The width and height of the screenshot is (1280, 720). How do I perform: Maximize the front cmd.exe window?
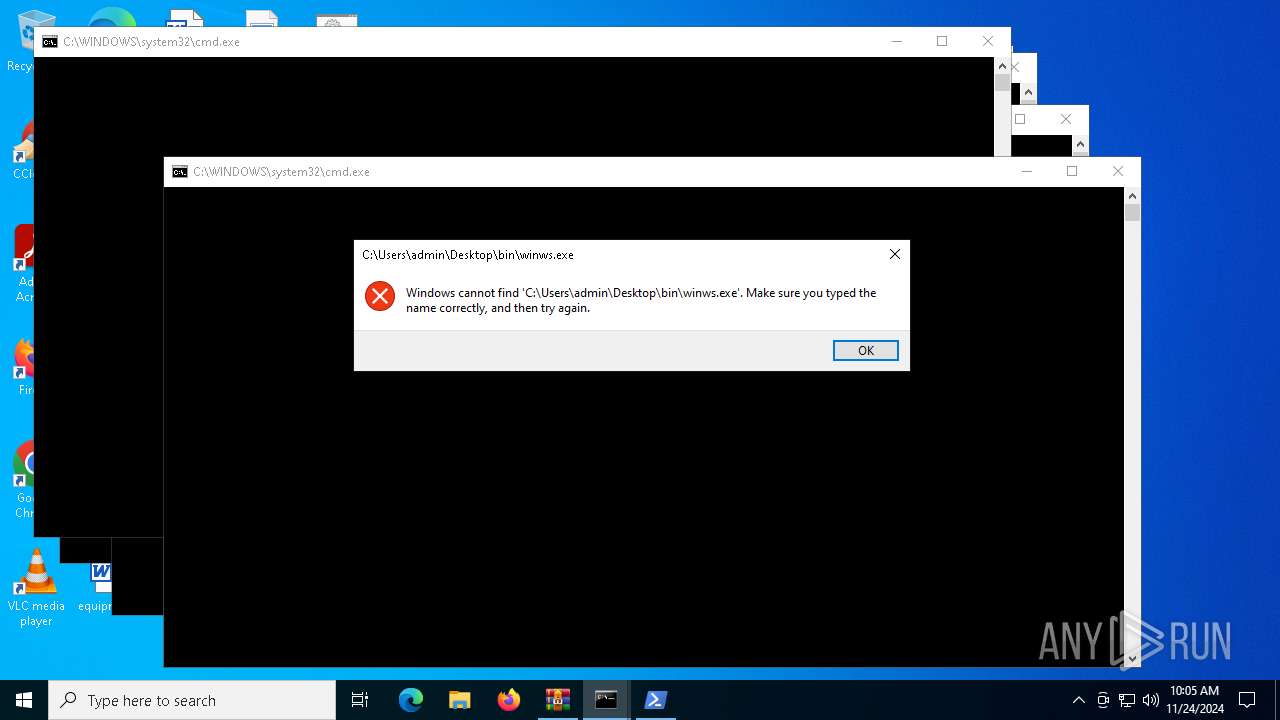(x=1072, y=171)
